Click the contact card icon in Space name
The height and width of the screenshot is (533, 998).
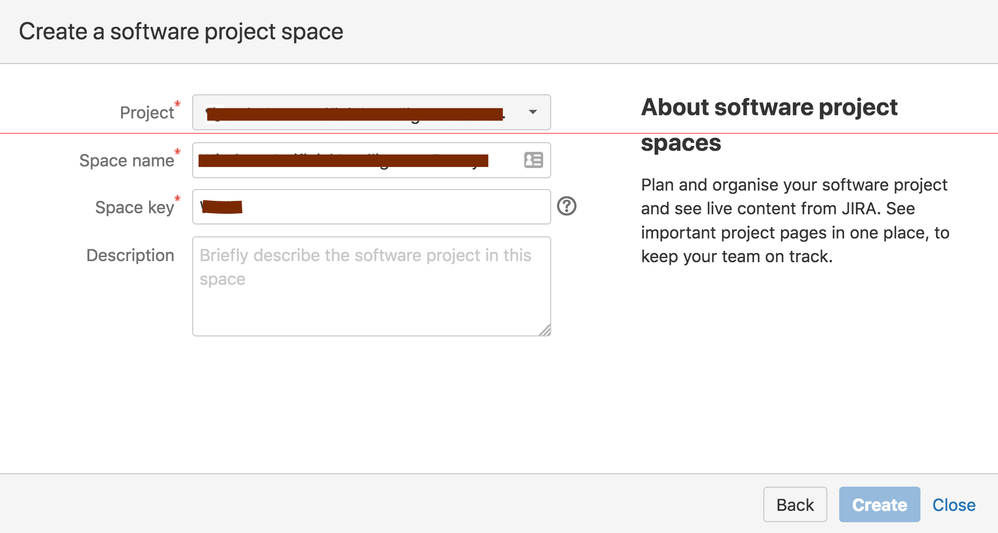pyautogui.click(x=533, y=160)
